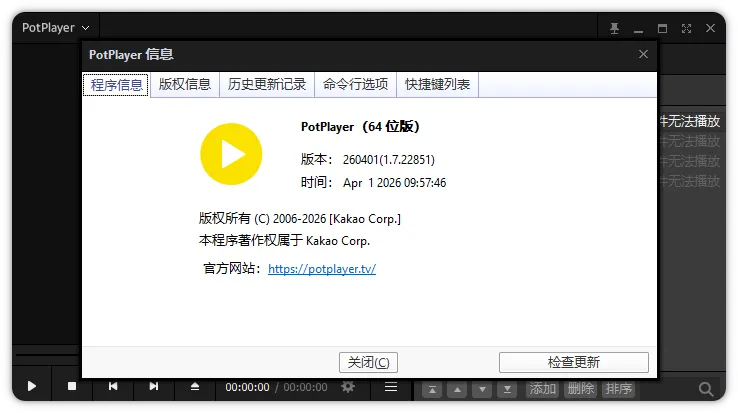Click the 关闭(C) button

[368, 362]
